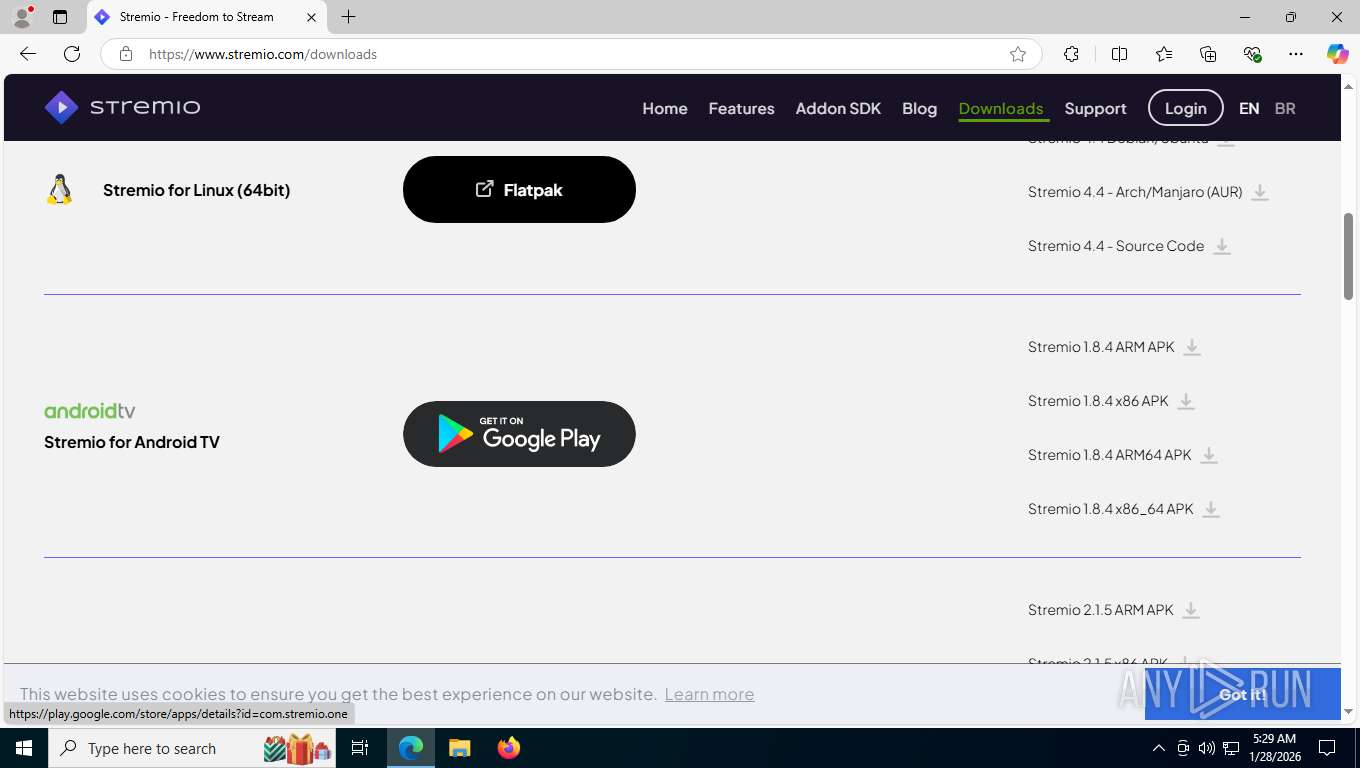
Task: Download Stremio 1.8.4 ARM APK icon
Action: [x=1192, y=347]
